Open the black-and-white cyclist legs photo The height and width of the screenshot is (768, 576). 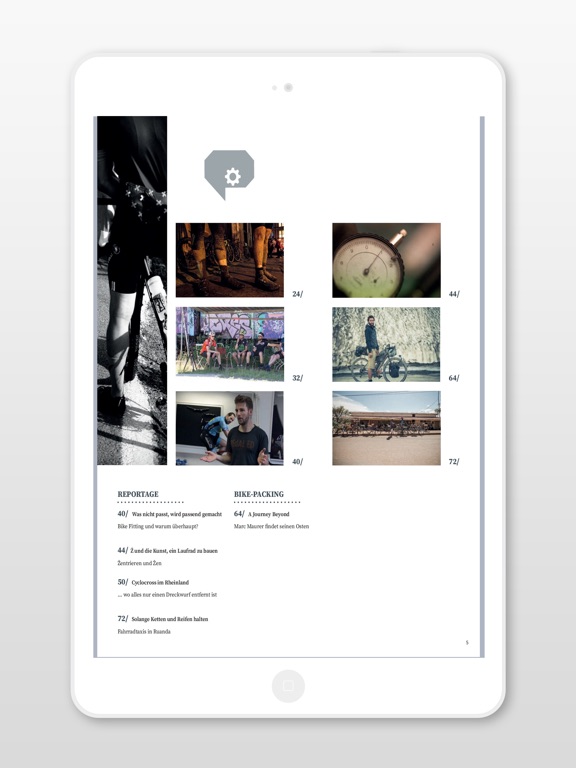click(132, 290)
